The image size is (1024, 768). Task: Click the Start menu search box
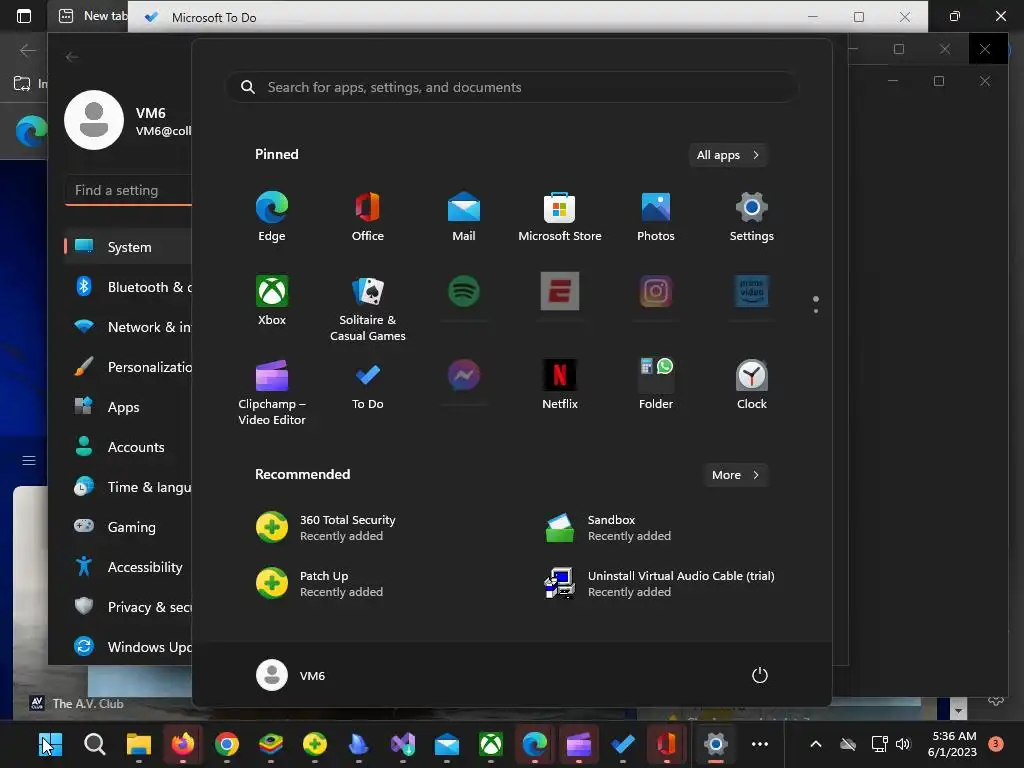(x=512, y=87)
